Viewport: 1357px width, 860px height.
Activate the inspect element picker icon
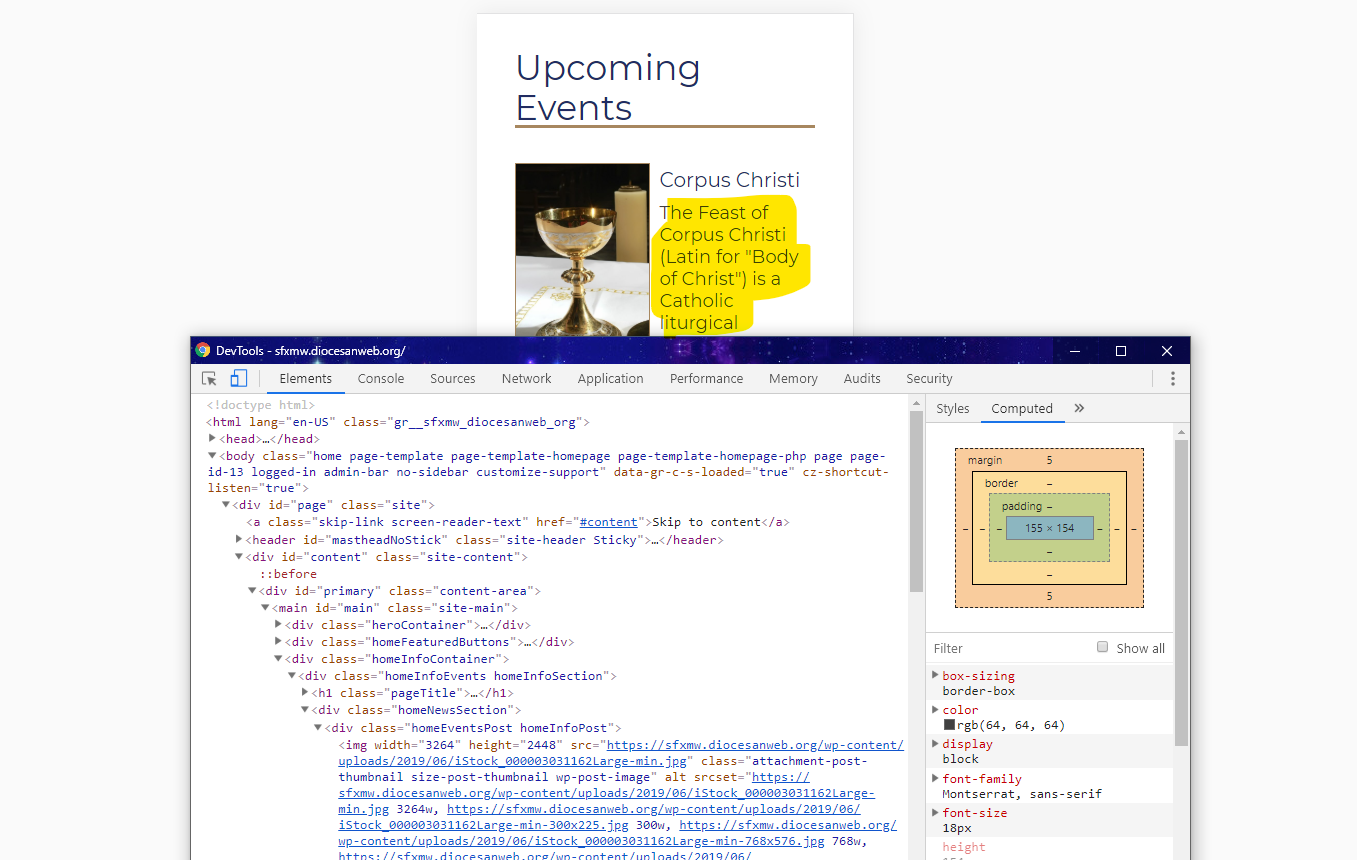[x=209, y=379]
